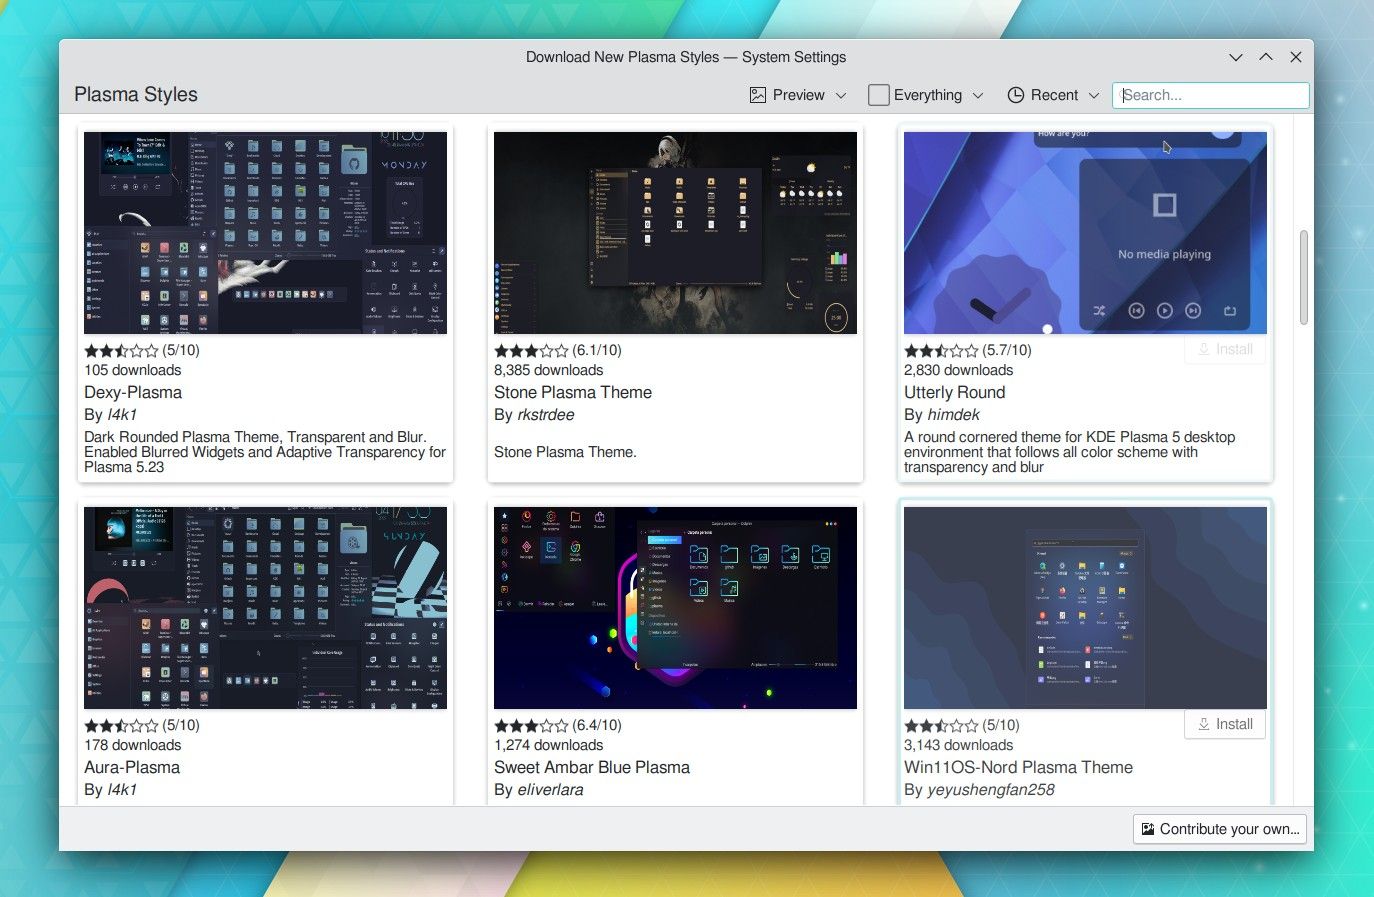
Task: Click the star rating of Aura-Plasma
Action: 121,726
